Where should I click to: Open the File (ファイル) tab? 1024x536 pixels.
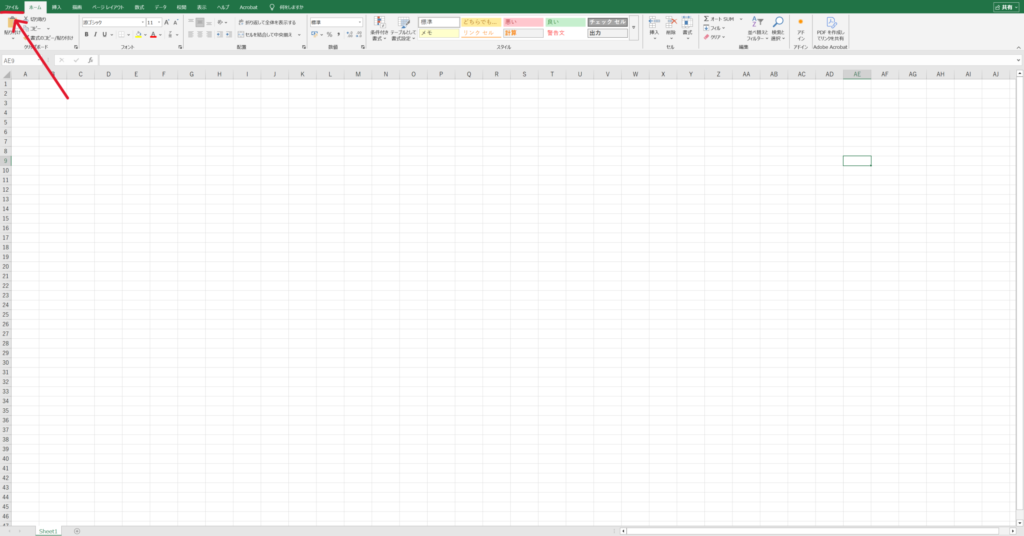pos(12,7)
